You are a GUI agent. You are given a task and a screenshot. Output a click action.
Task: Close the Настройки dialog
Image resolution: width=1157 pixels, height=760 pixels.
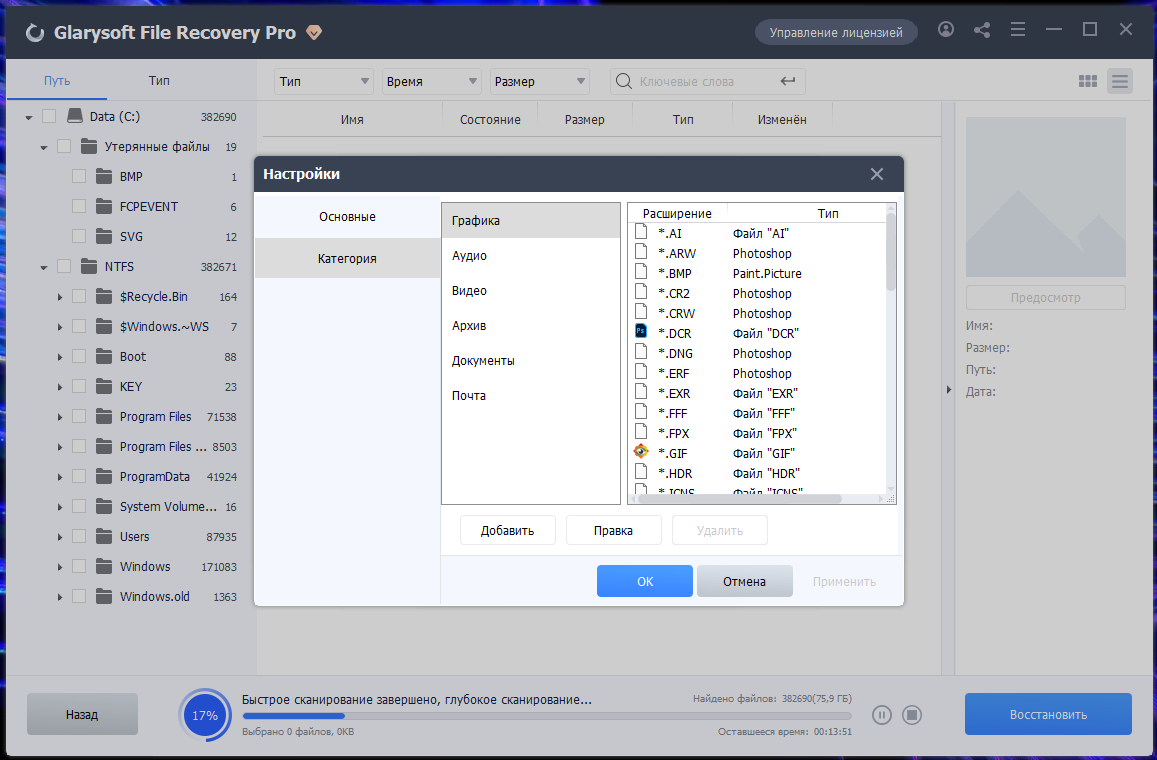point(877,174)
